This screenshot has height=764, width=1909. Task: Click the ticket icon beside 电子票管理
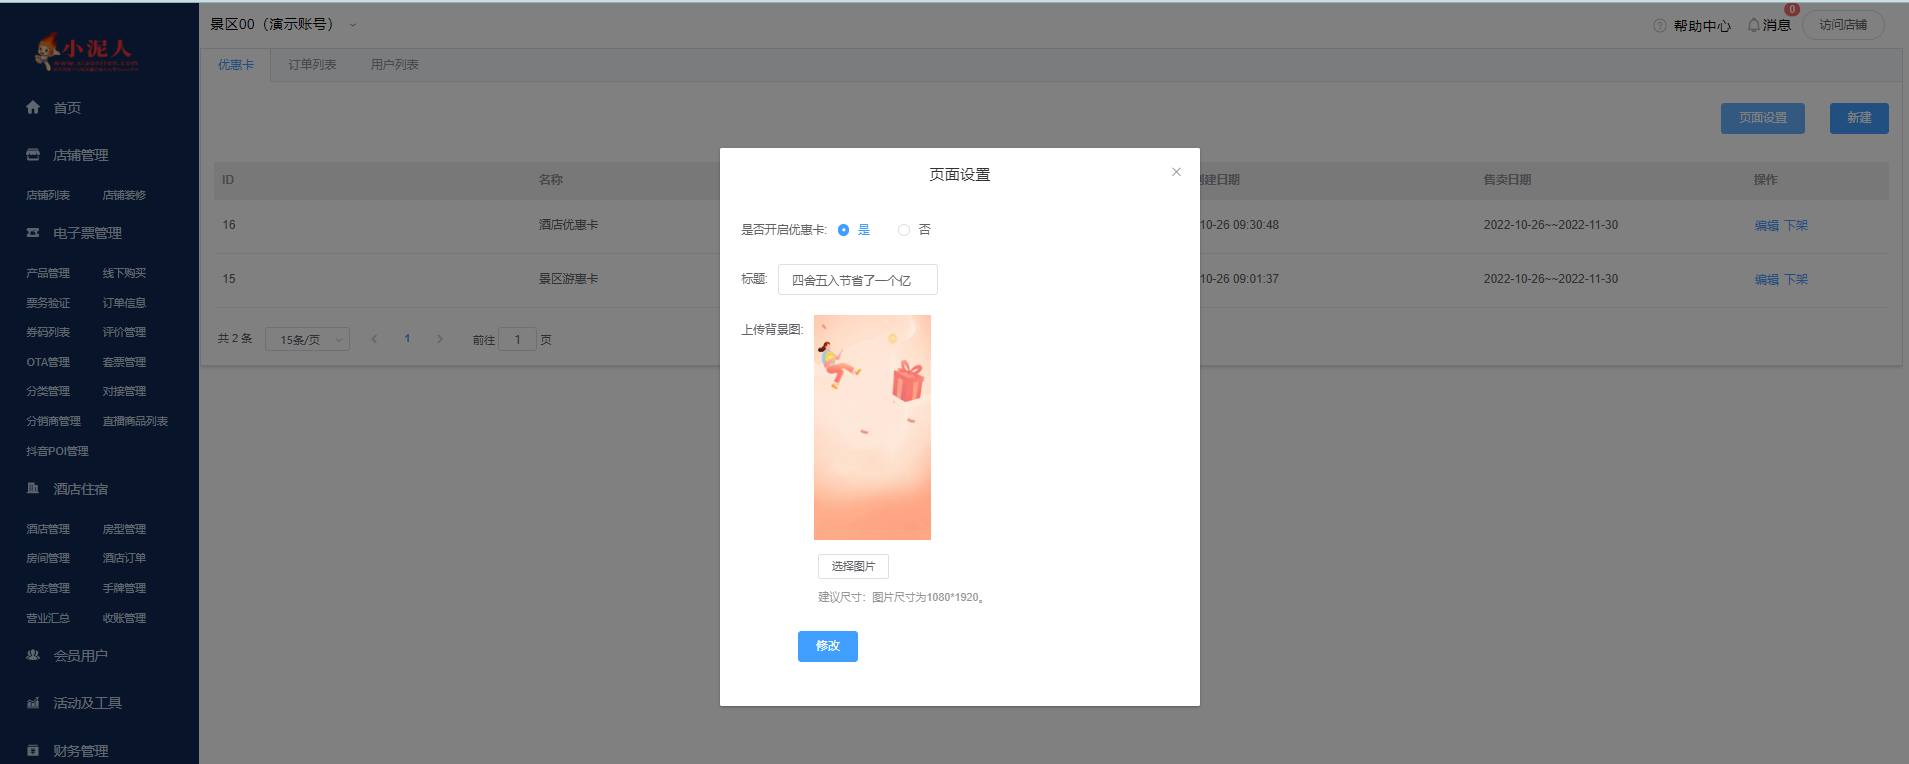tap(33, 233)
